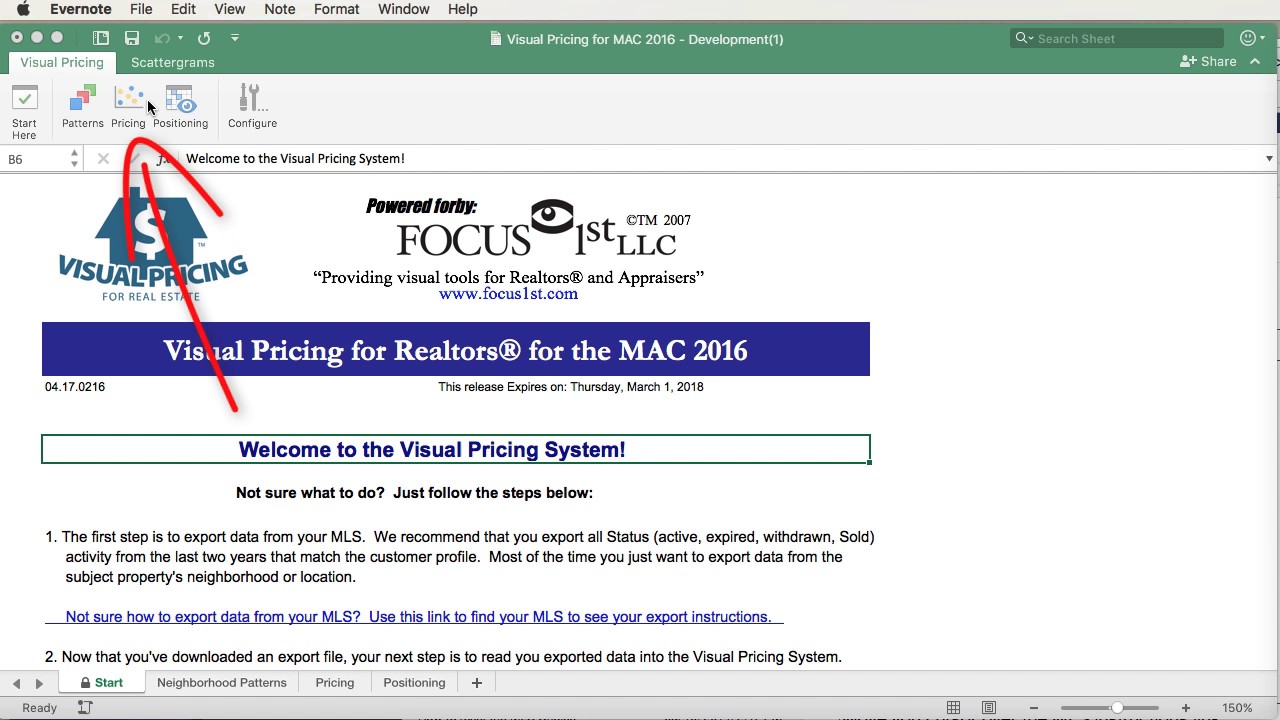Screen dimensions: 1280x720
Task: Select the Neighborhood Patterns sheet tab
Action: pyautogui.click(x=221, y=683)
